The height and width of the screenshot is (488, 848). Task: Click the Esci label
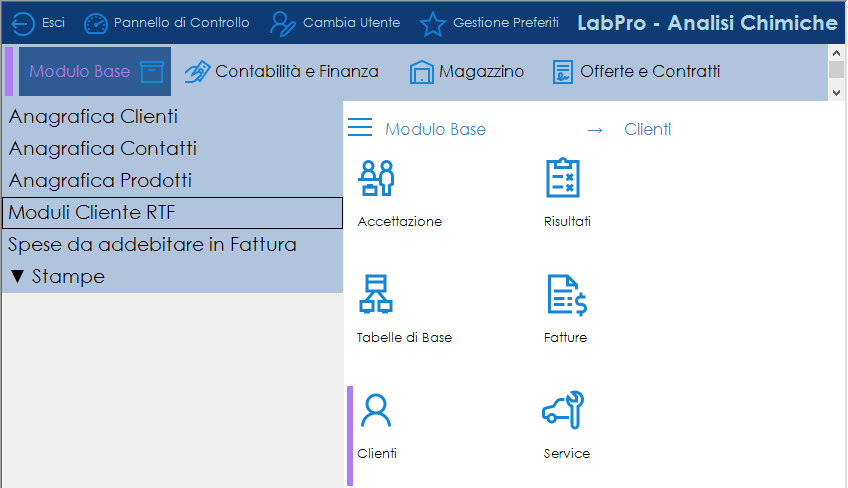point(54,23)
